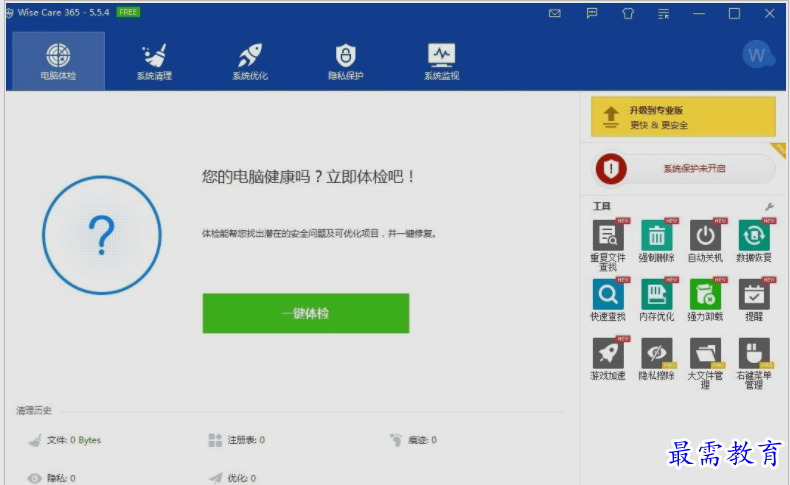Open the 强力卸载 program uninstaller tool

[705, 300]
